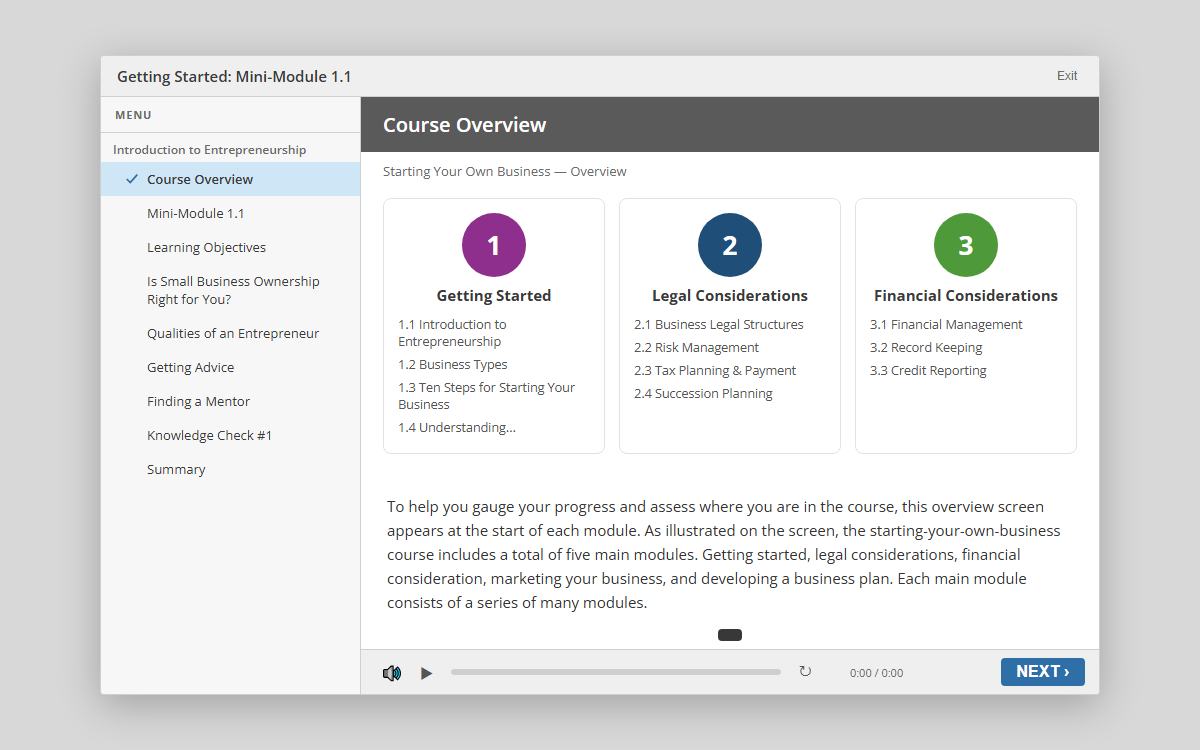The height and width of the screenshot is (750, 1200).
Task: Click the Getting Started: Mini-Module 1.1 title
Action: click(234, 76)
